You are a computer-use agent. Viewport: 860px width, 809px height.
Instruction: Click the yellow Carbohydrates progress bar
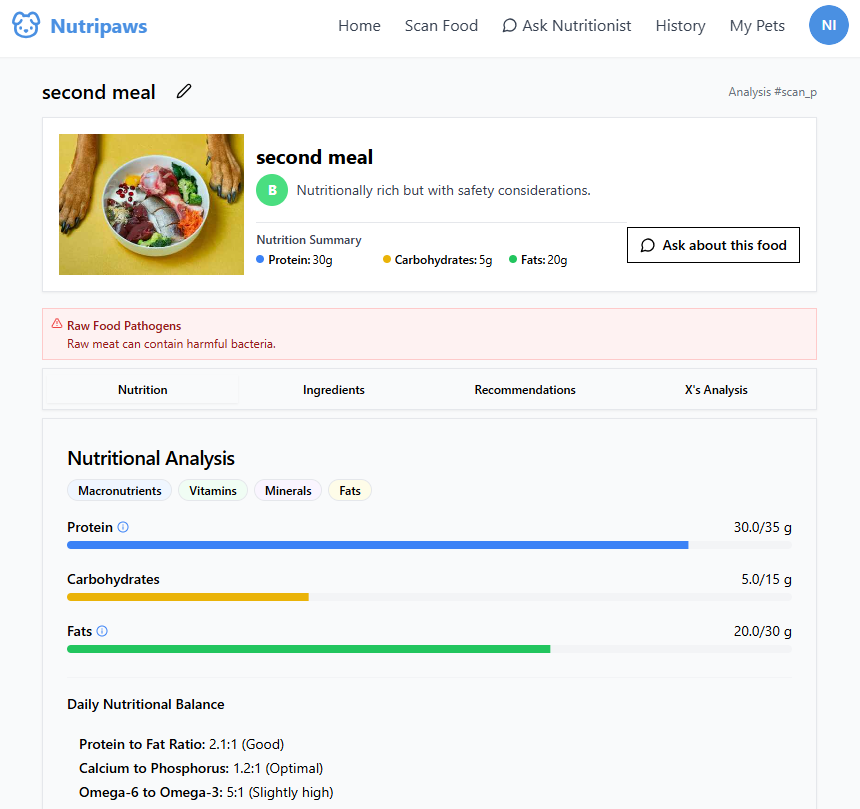coord(188,597)
